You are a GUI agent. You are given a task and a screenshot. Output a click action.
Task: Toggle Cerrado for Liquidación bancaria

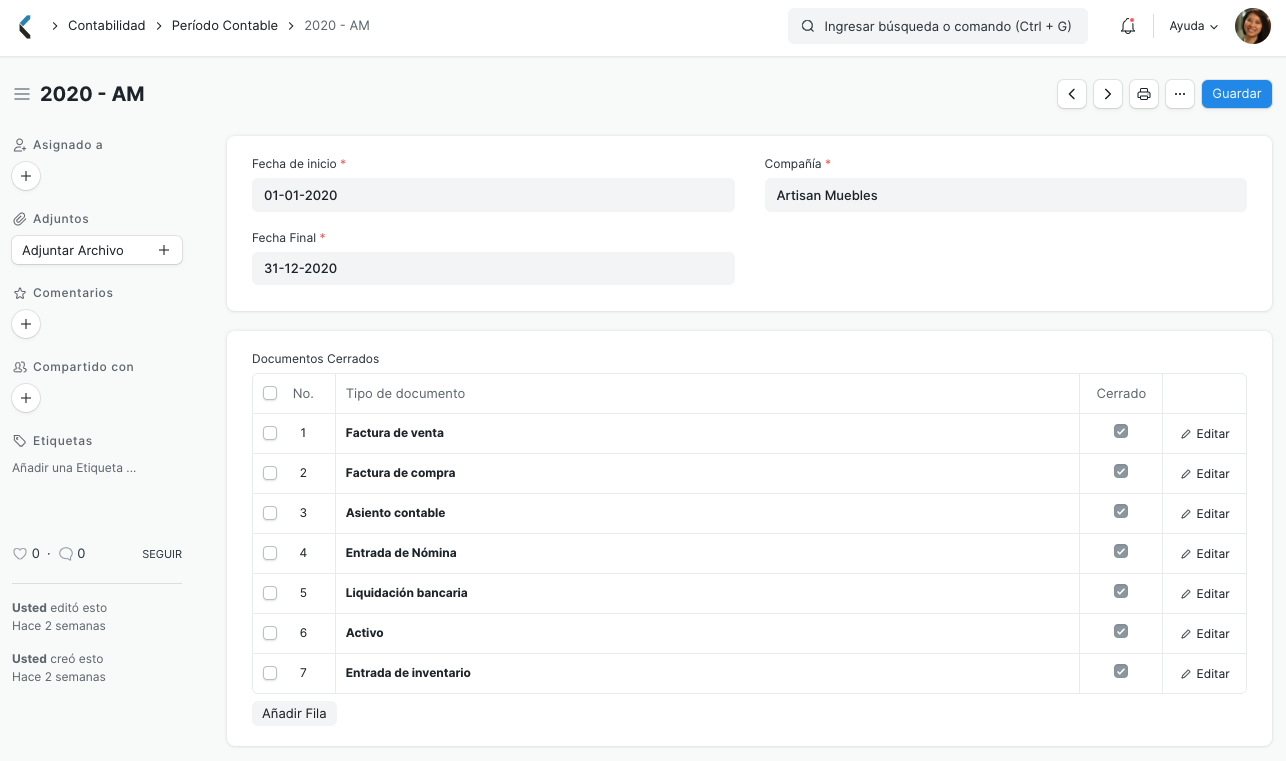1121,591
